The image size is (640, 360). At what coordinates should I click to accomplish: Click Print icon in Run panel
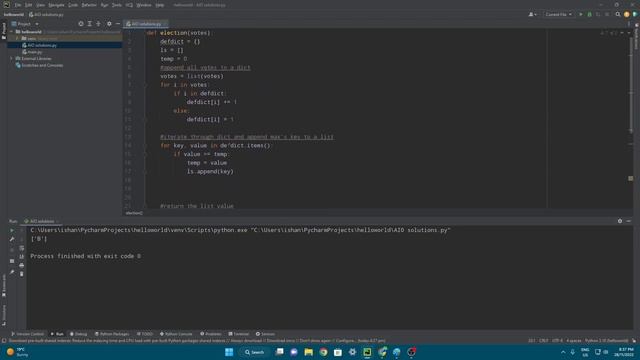click(22, 265)
